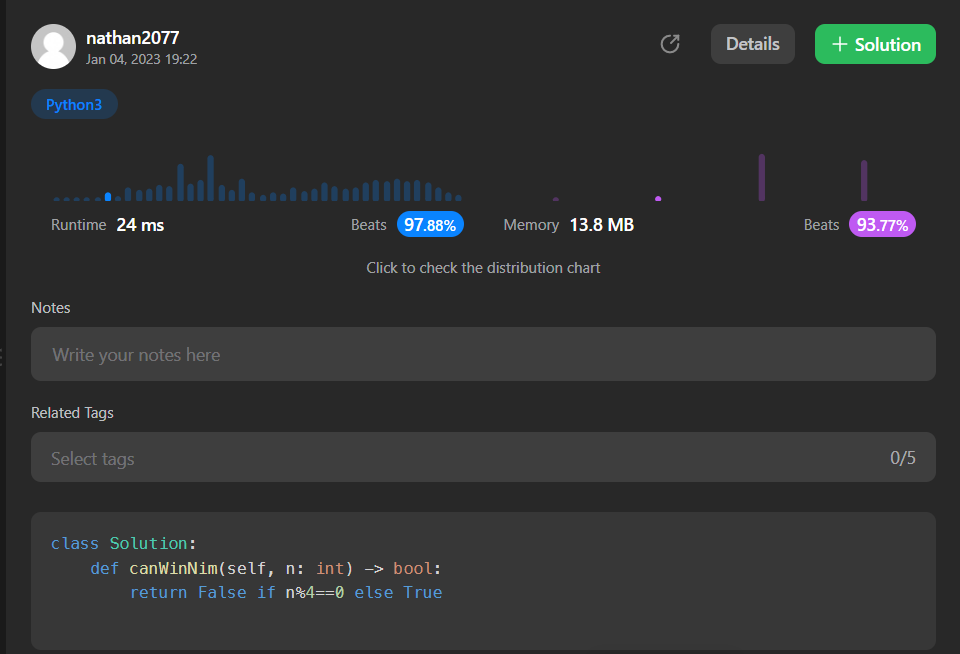The height and width of the screenshot is (654, 960).
Task: Open the submission Details
Action: coord(752,44)
